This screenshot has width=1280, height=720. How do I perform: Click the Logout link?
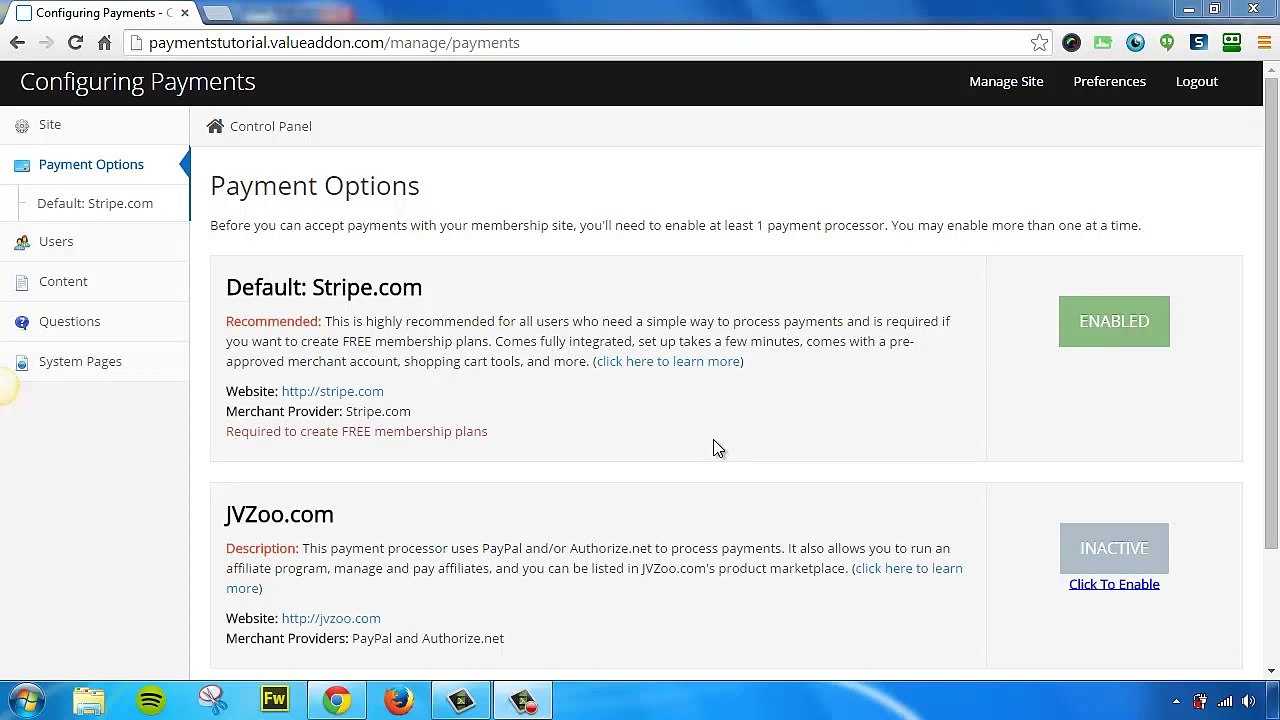1197,81
